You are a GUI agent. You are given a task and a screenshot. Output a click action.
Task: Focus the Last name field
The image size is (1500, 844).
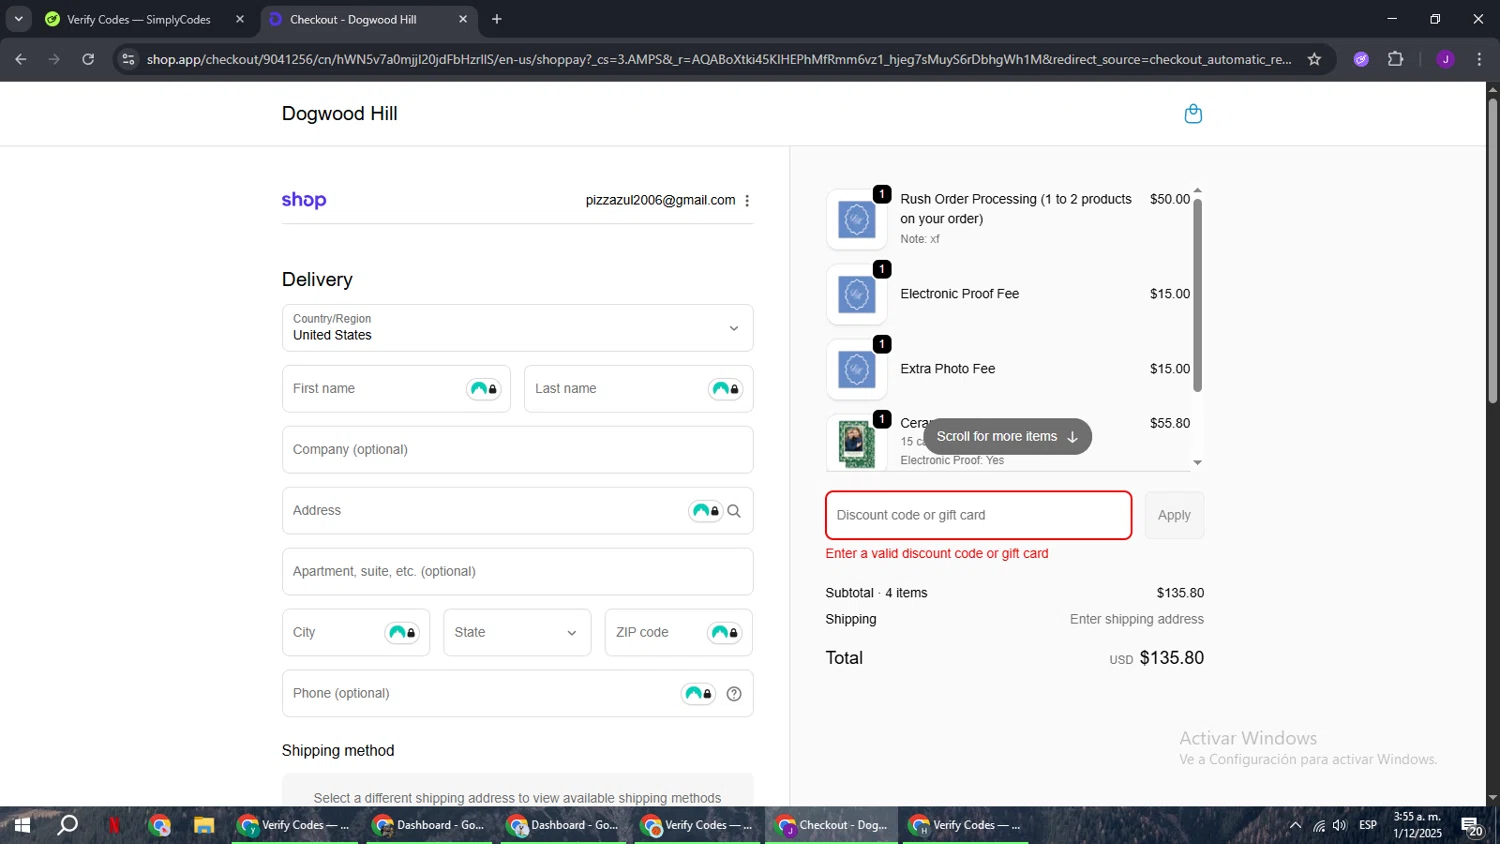[x=638, y=389]
